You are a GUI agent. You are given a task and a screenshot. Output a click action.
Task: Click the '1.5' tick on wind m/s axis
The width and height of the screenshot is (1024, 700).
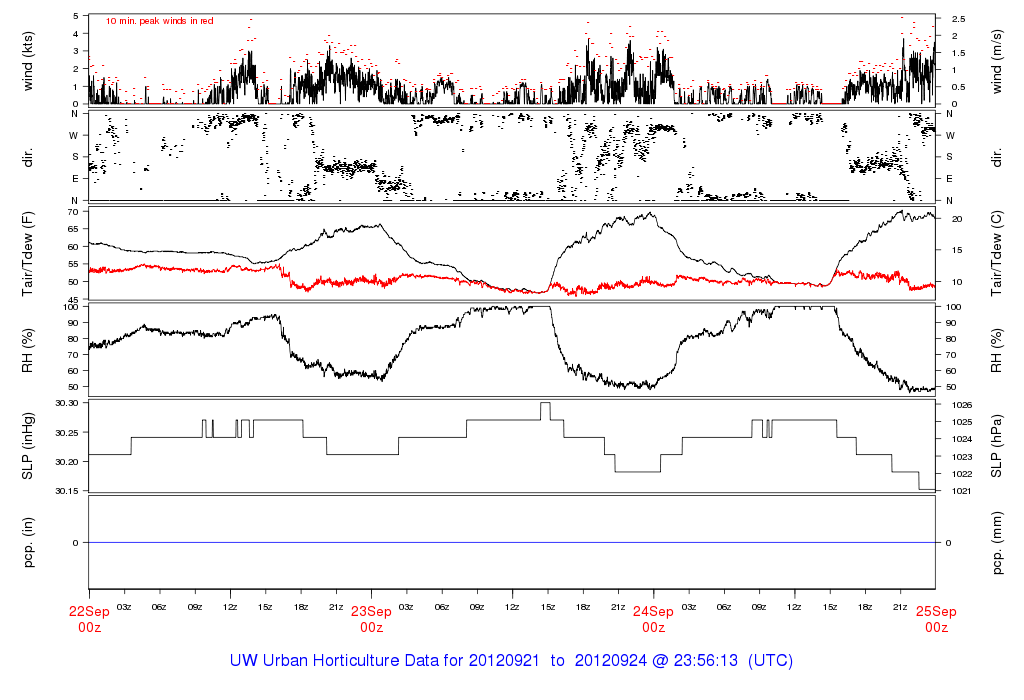pos(958,53)
